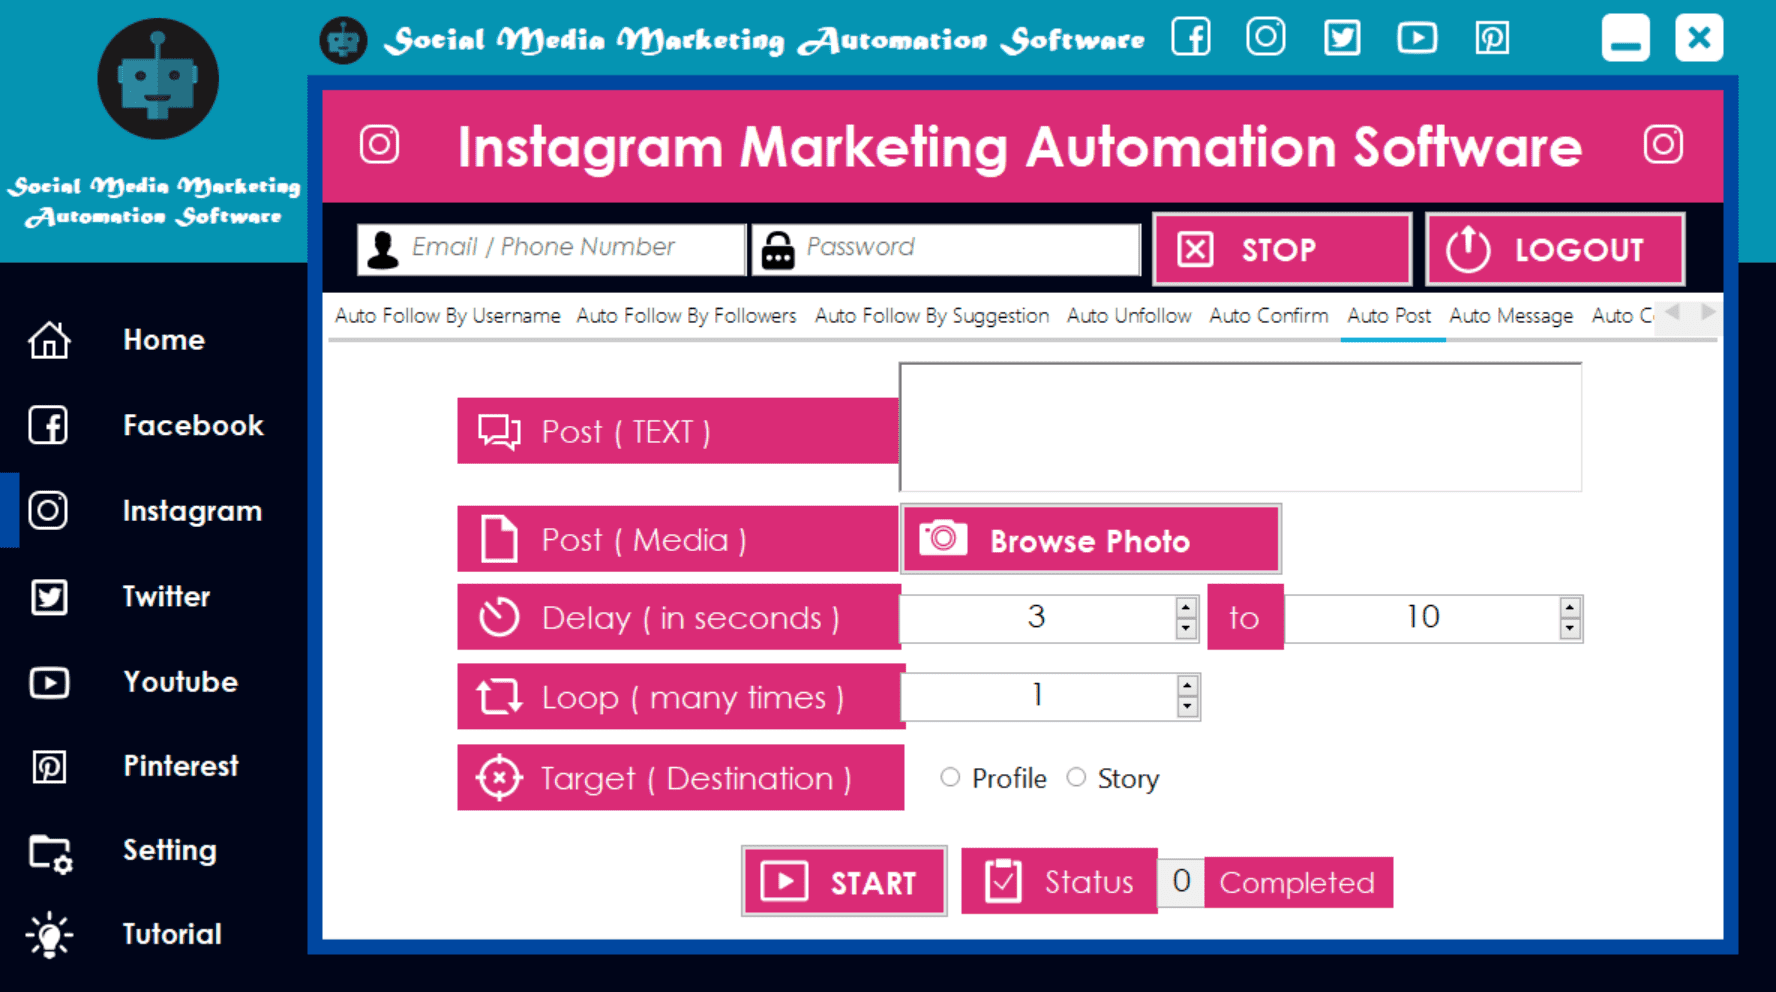The height and width of the screenshot is (992, 1776).
Task: Click the Password input field
Action: (x=946, y=249)
